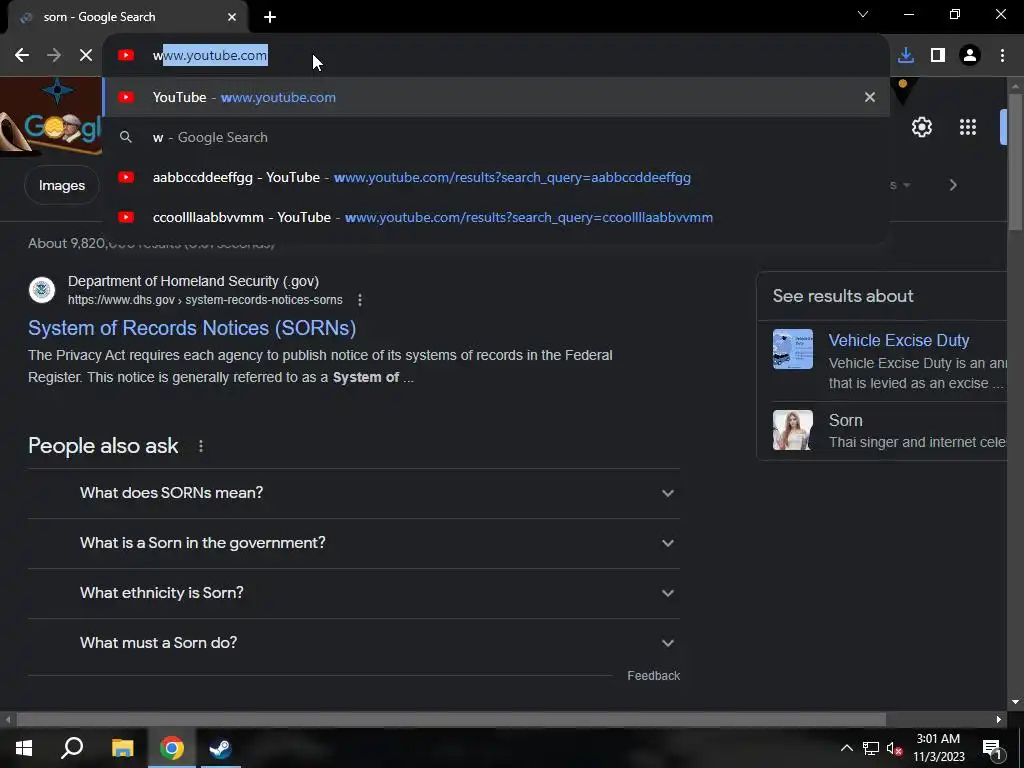Screen dimensions: 1024x768
Task: Close the 'sorn - Google Search' tab
Action: click(232, 17)
